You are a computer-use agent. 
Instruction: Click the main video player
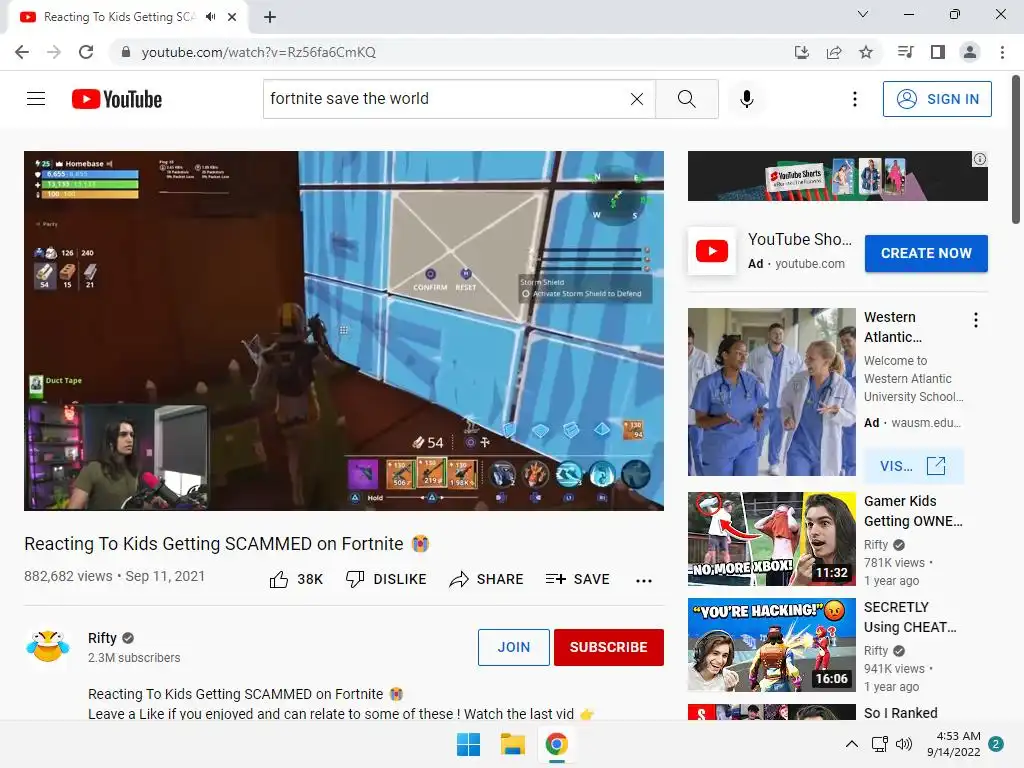click(344, 330)
